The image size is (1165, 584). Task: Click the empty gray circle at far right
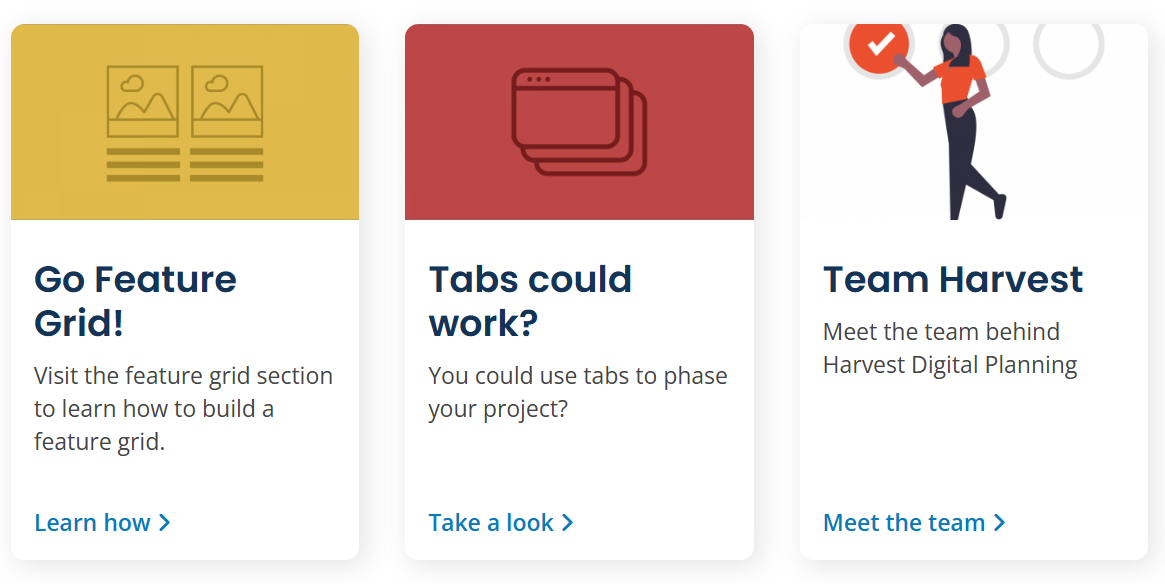pos(1068,46)
